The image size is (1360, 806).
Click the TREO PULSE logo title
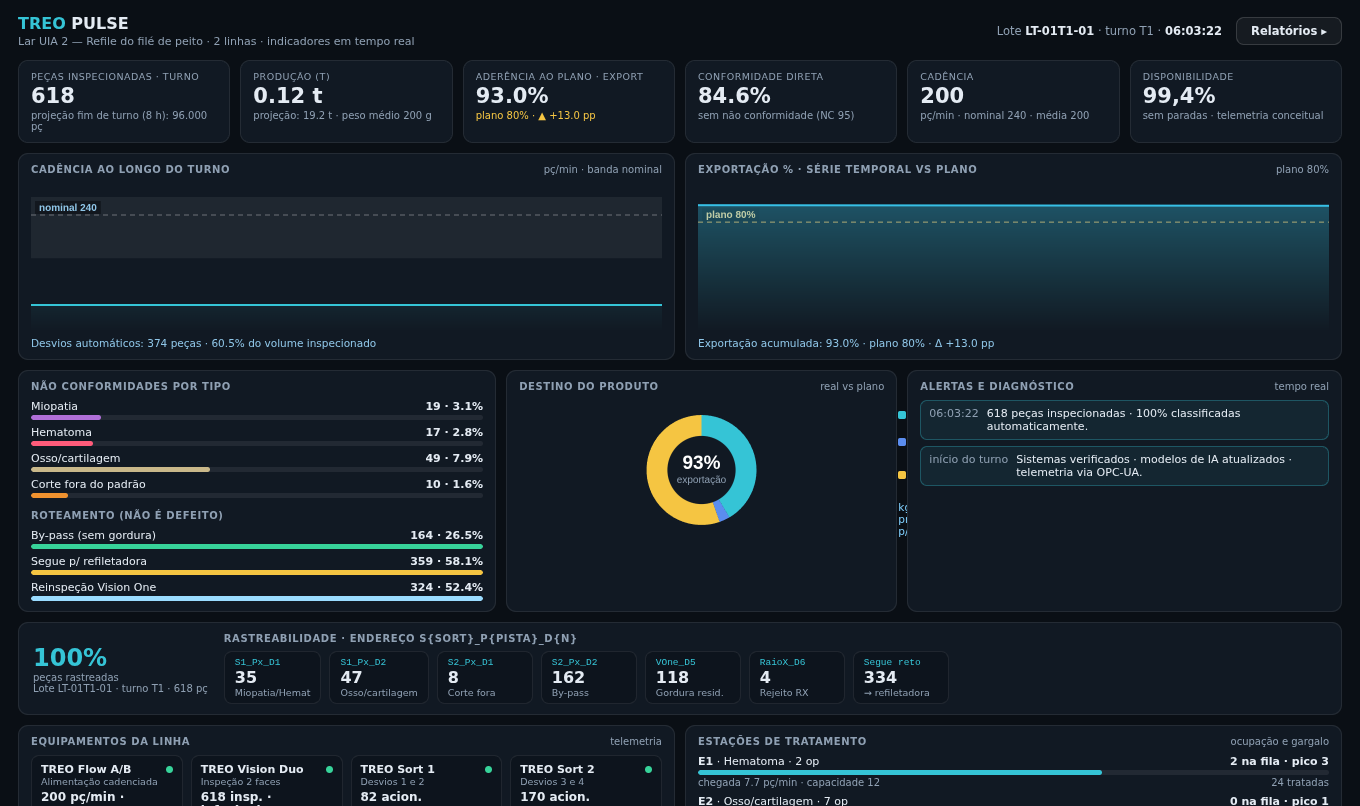pyautogui.click(x=73, y=23)
